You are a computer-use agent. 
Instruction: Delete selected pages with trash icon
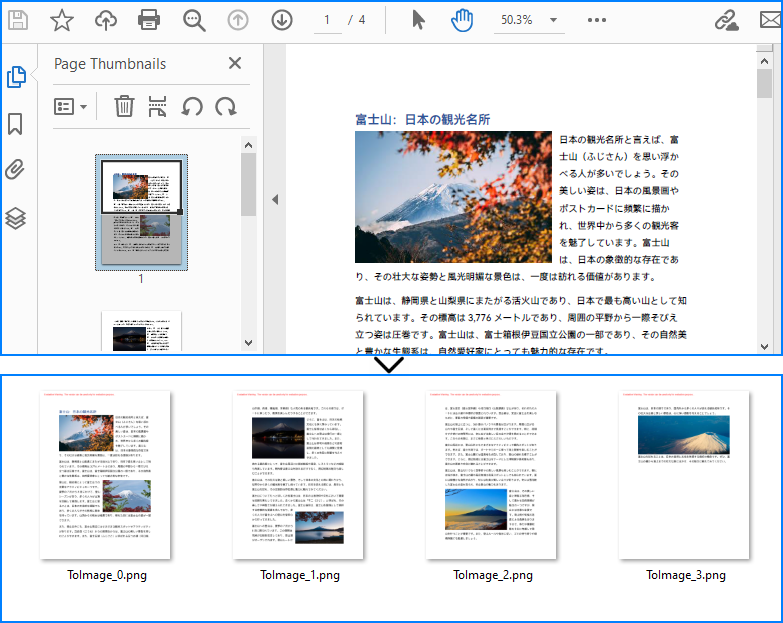(x=124, y=106)
